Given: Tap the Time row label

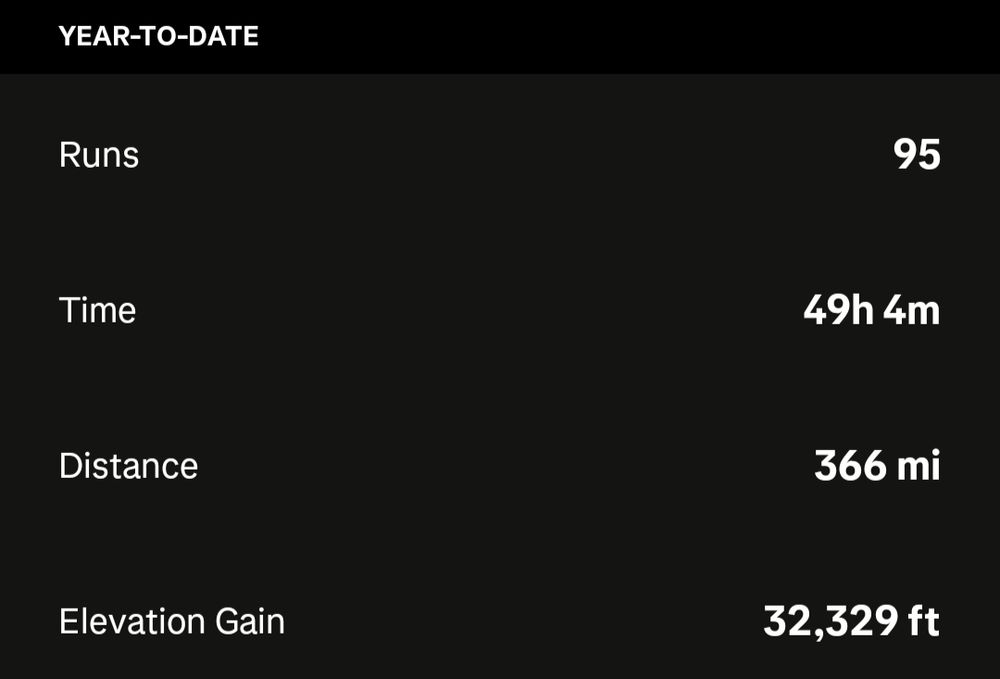Looking at the screenshot, I should pyautogui.click(x=98, y=310).
